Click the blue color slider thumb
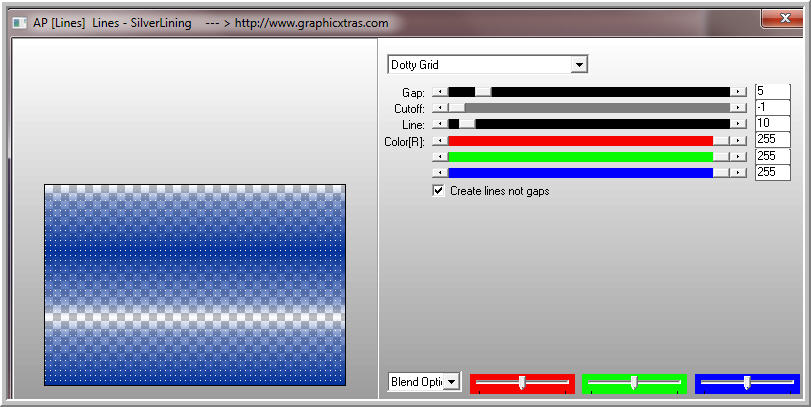The image size is (811, 407). click(x=721, y=173)
